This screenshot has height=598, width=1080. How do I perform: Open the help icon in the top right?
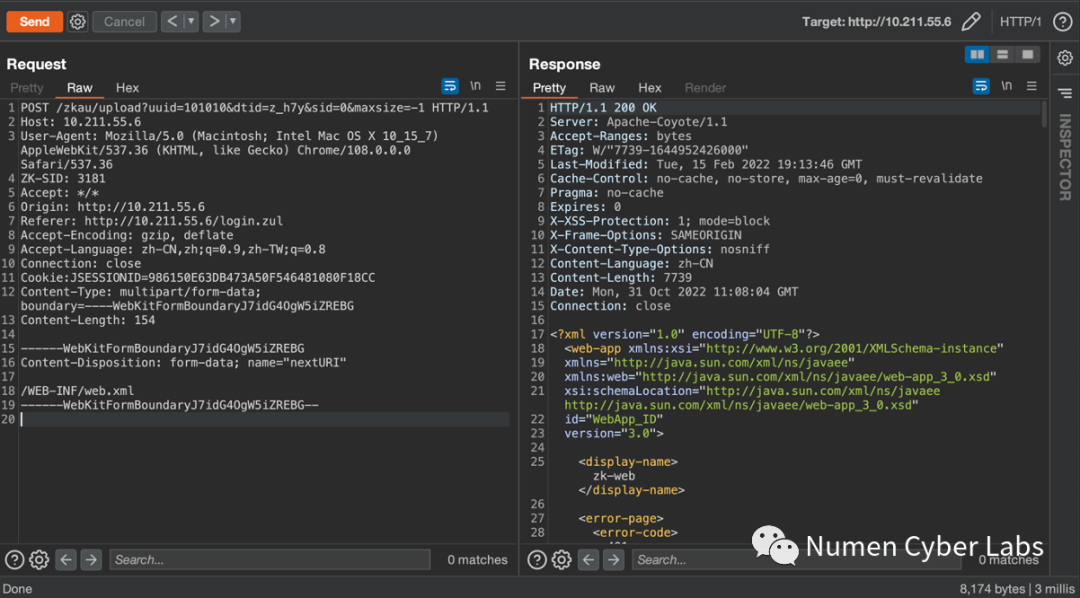[x=1062, y=22]
